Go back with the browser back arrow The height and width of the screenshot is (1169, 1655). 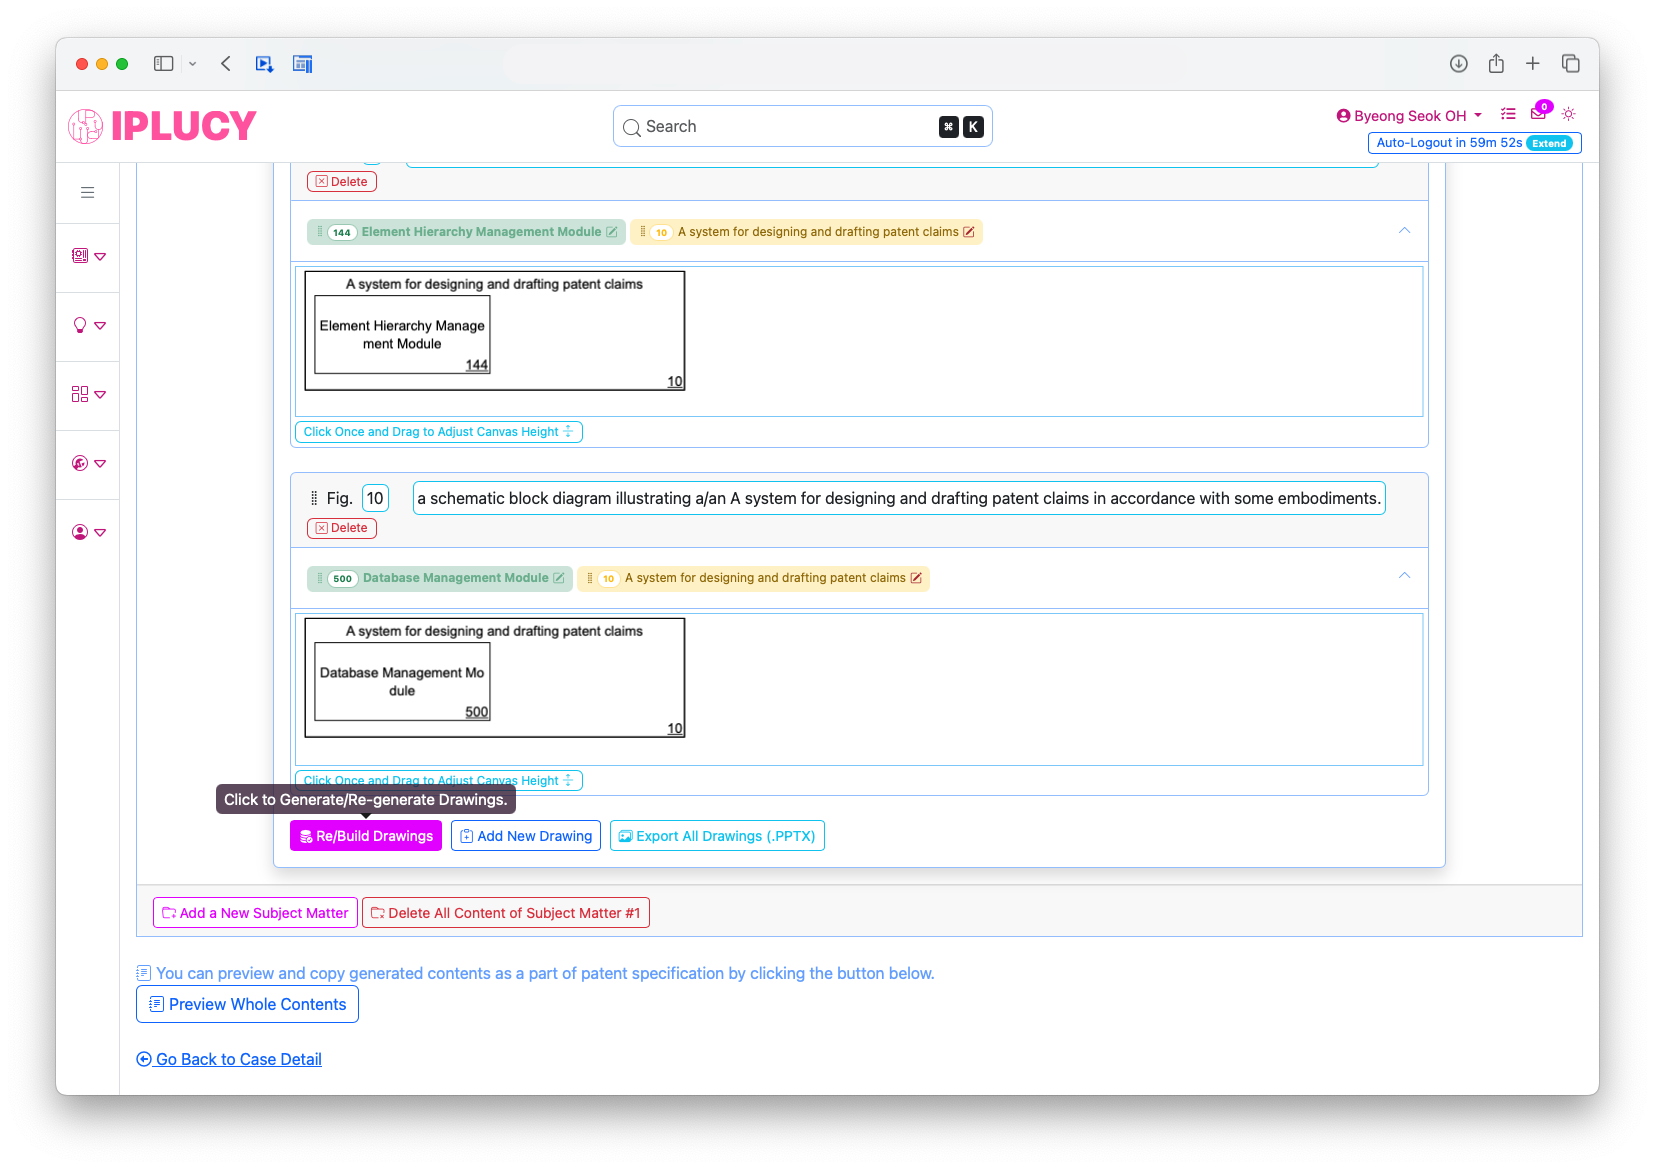[226, 64]
